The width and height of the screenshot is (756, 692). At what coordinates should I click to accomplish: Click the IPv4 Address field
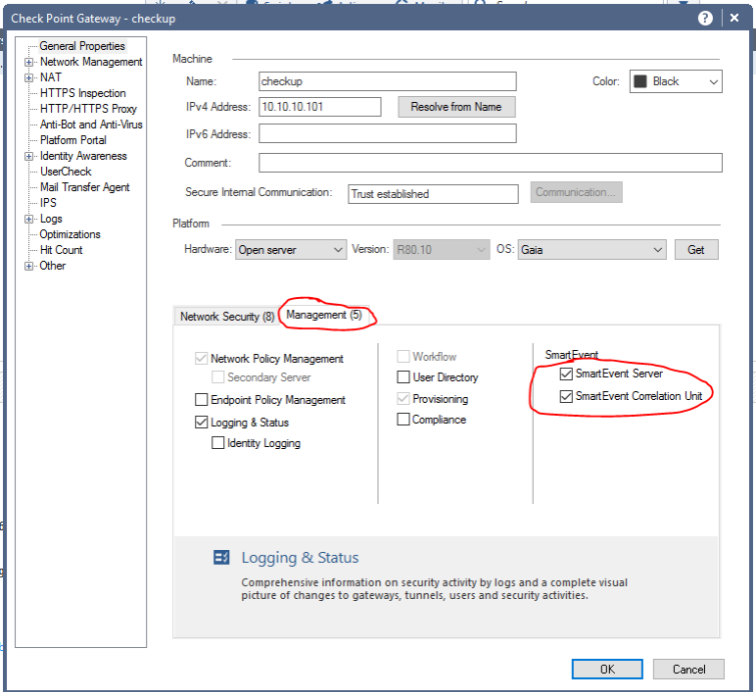(x=320, y=107)
